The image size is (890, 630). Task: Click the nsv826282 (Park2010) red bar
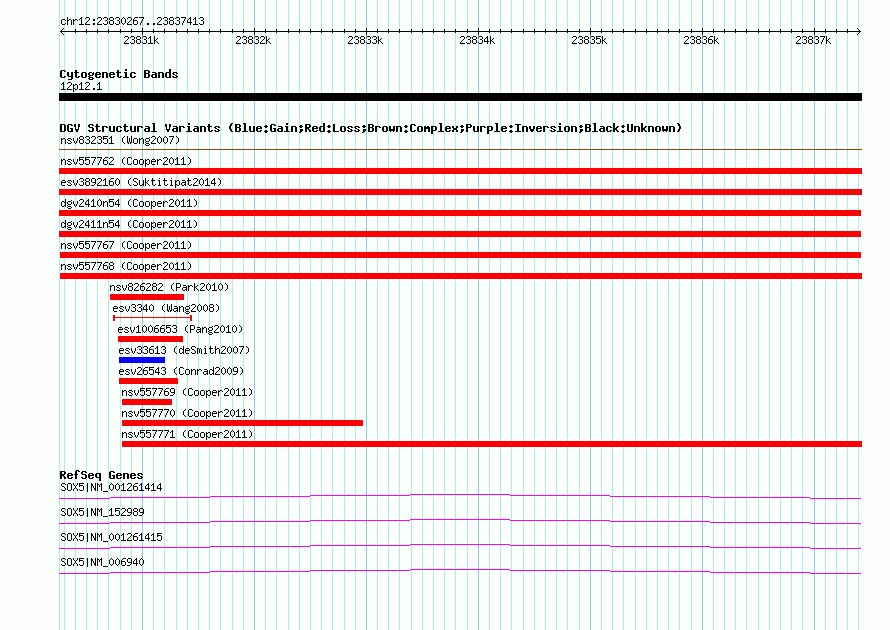(x=147, y=297)
